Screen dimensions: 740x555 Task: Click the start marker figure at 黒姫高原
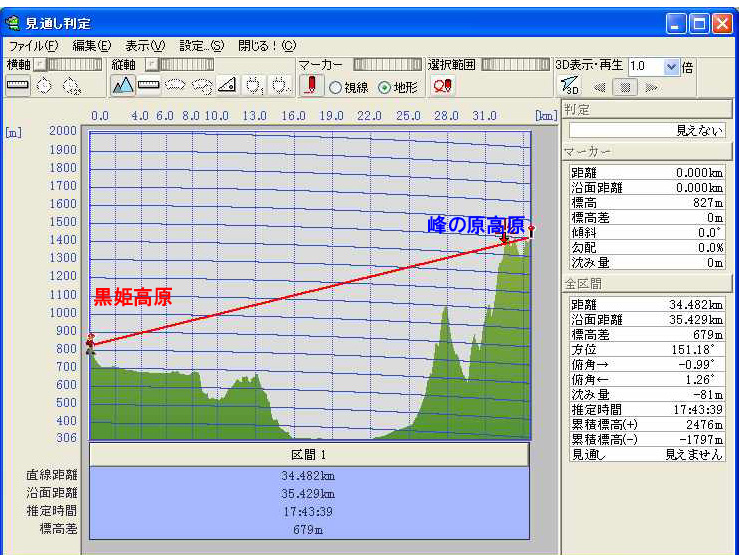(x=90, y=344)
